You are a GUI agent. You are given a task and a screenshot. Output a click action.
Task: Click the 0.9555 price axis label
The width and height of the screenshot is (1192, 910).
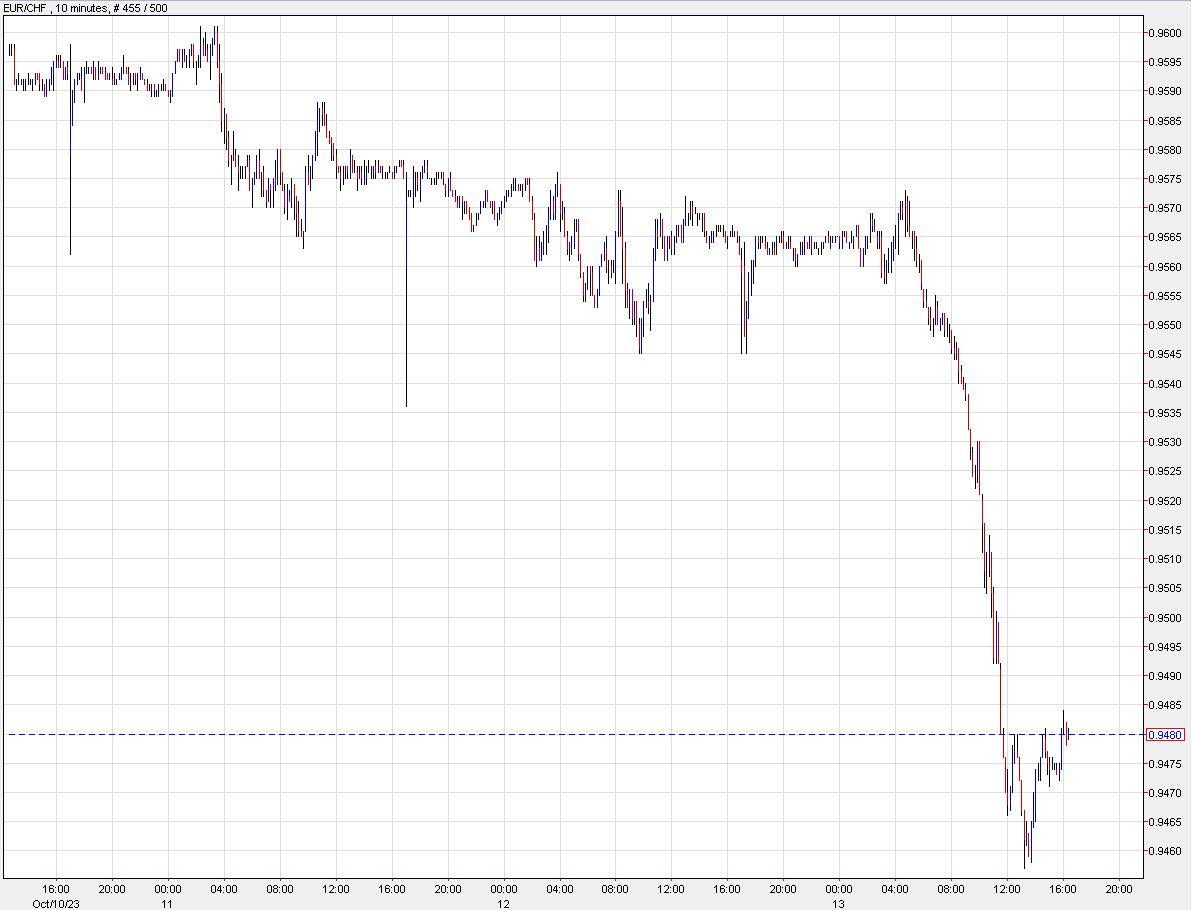coord(1165,296)
